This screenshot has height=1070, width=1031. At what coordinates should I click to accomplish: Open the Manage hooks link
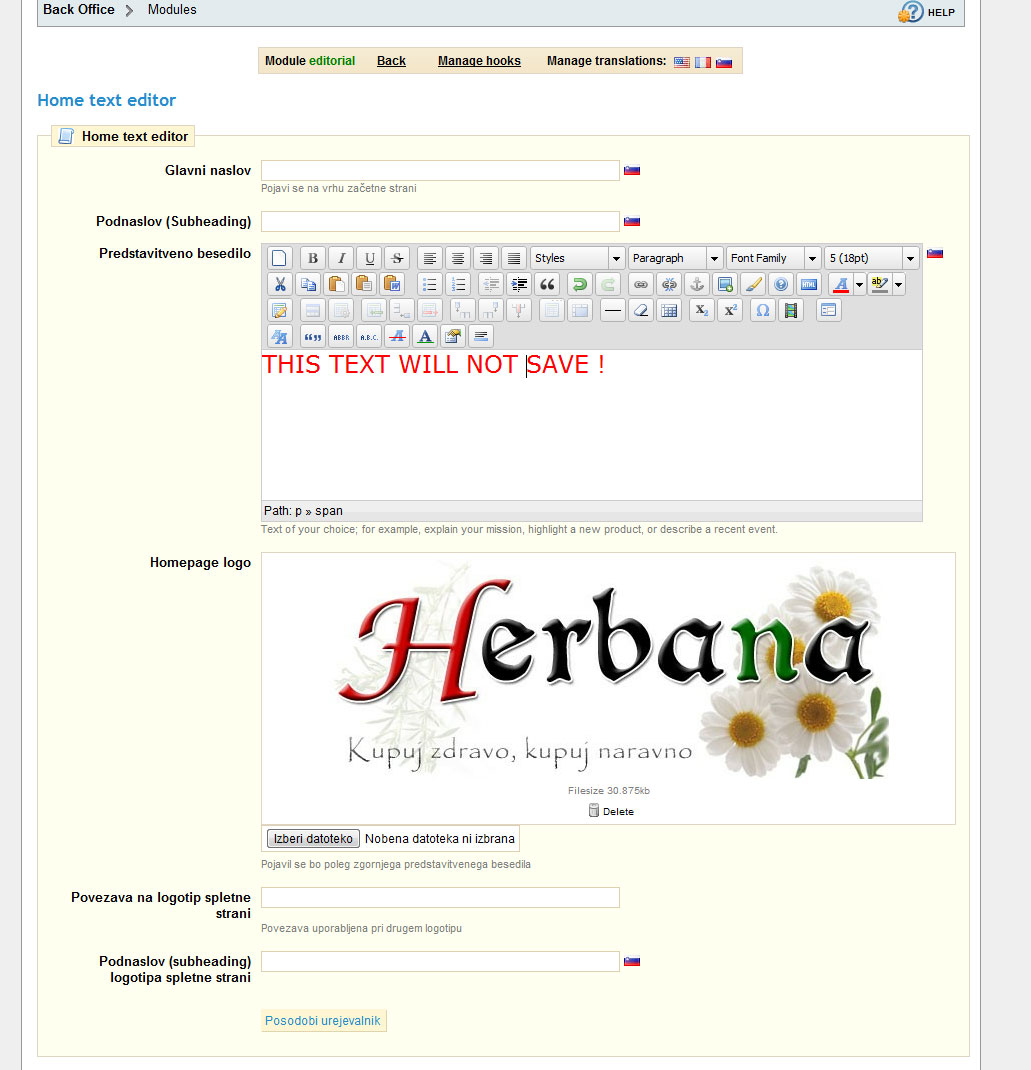[479, 61]
